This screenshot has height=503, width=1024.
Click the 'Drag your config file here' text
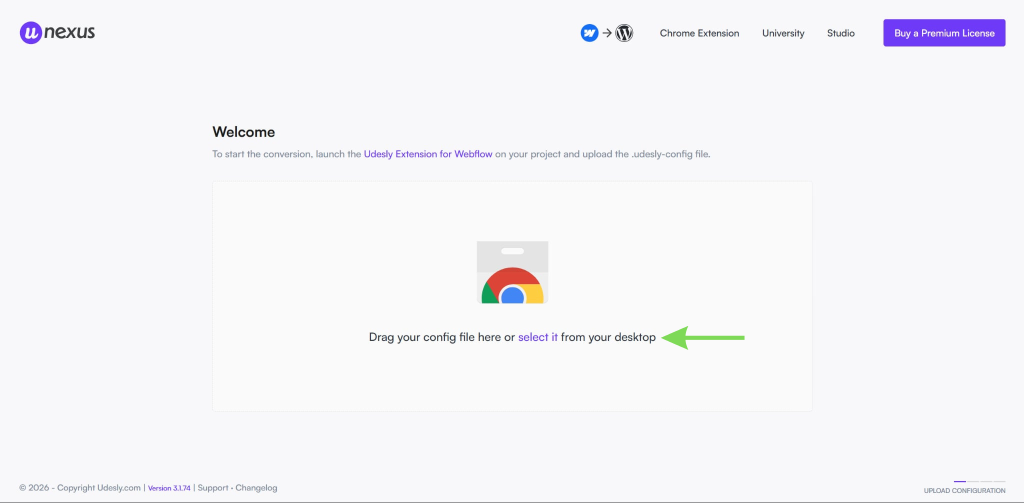click(436, 338)
